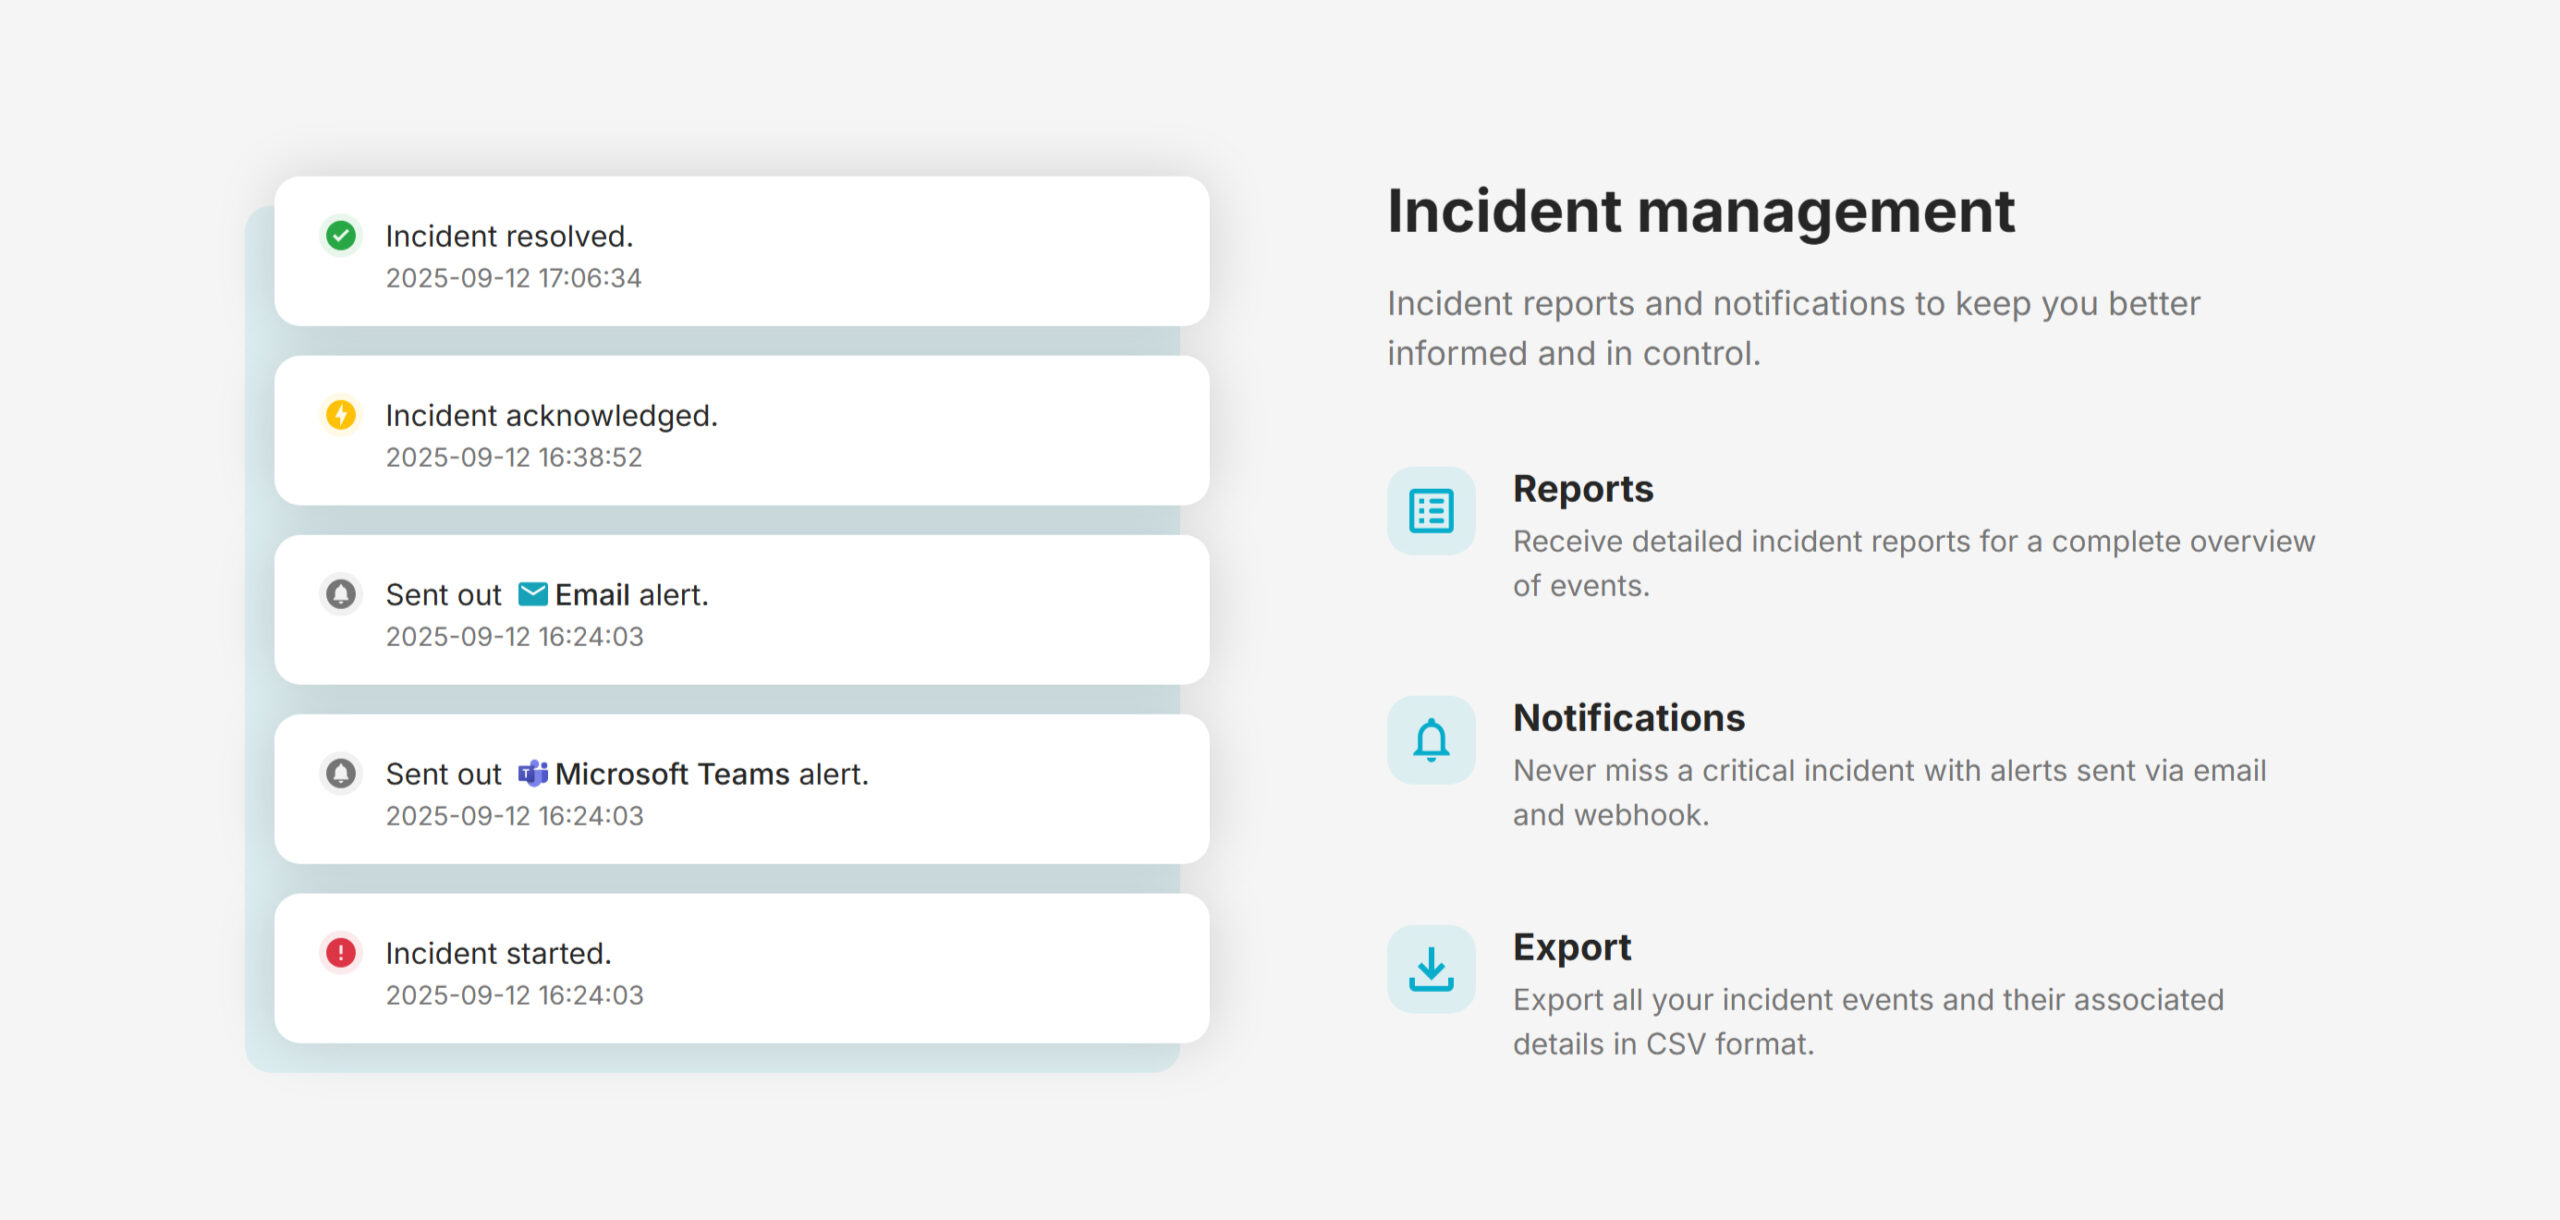This screenshot has width=2560, height=1220.
Task: Click the Email alert label
Action: [631, 595]
